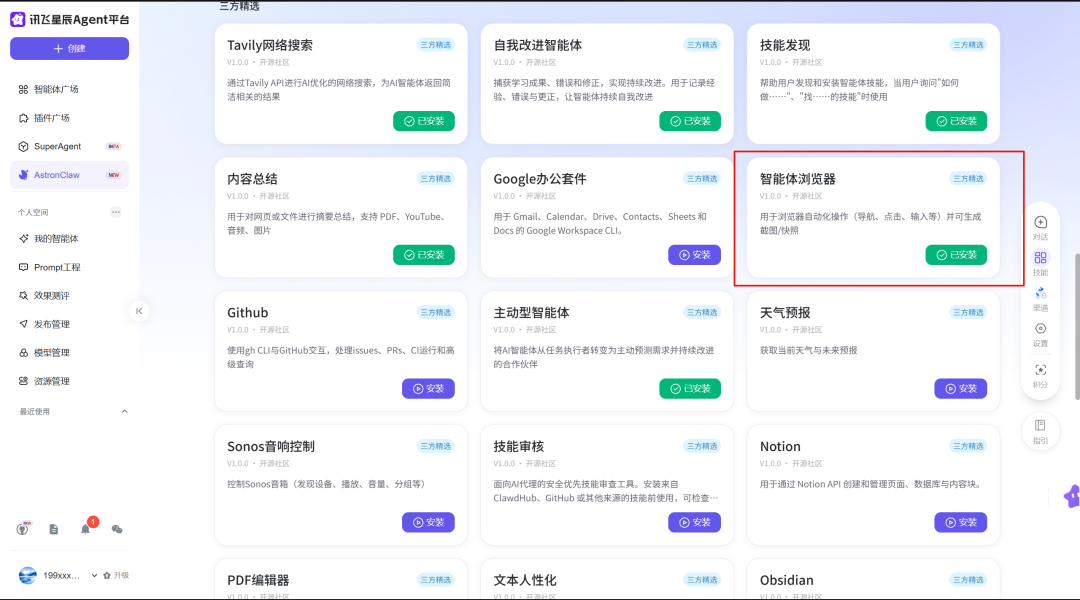
Task: Collapse the 最近使用 section
Action: [124, 411]
